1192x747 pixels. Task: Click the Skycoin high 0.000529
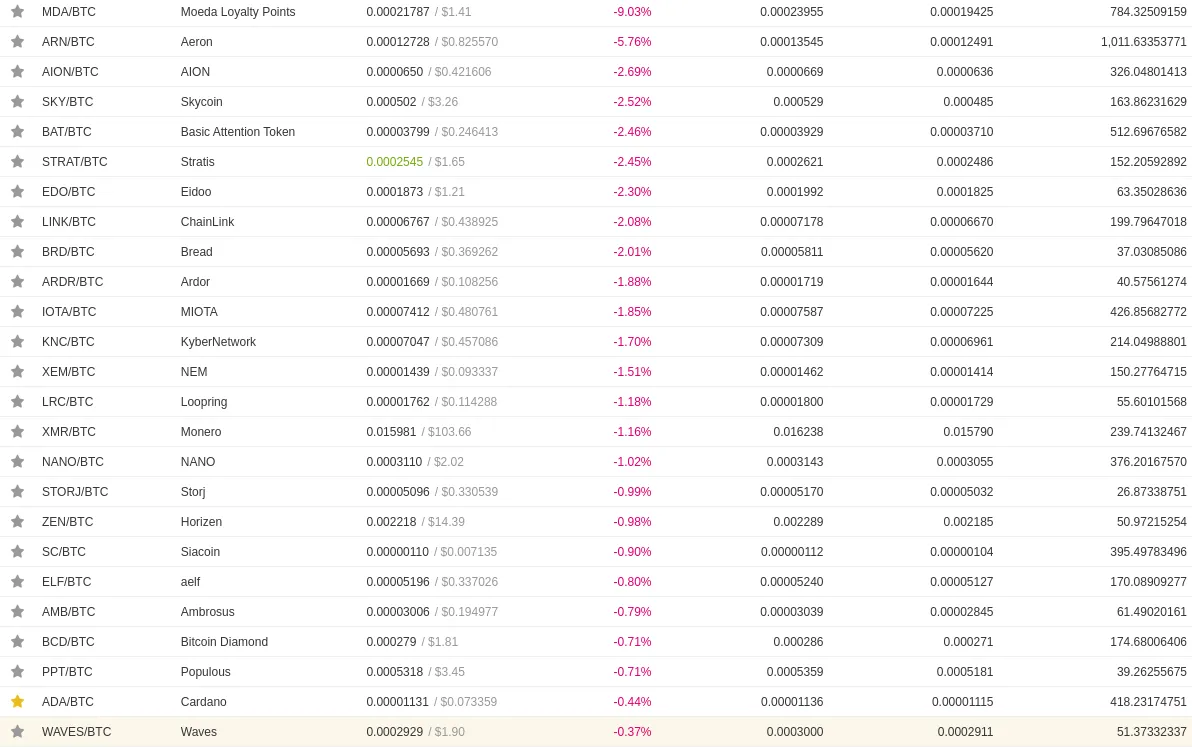(798, 101)
